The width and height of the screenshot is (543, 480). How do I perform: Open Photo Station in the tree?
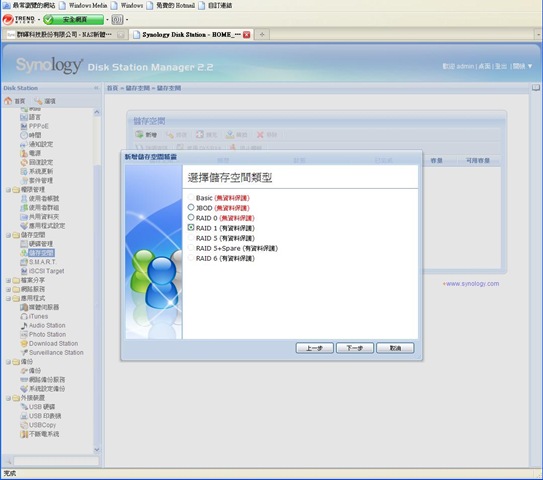(x=43, y=334)
